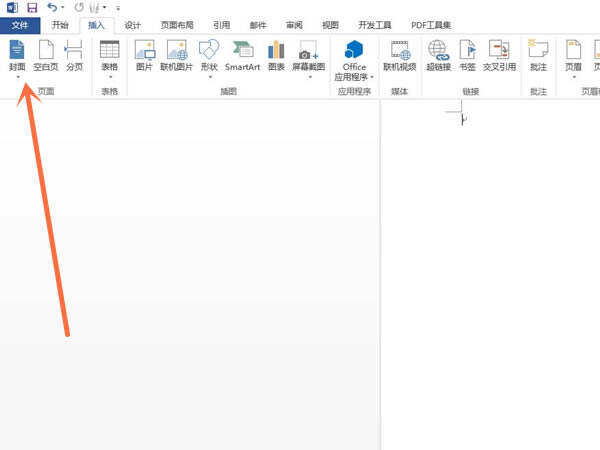Insert a Chart (图表)
This screenshot has height=450, width=600.
coord(276,56)
